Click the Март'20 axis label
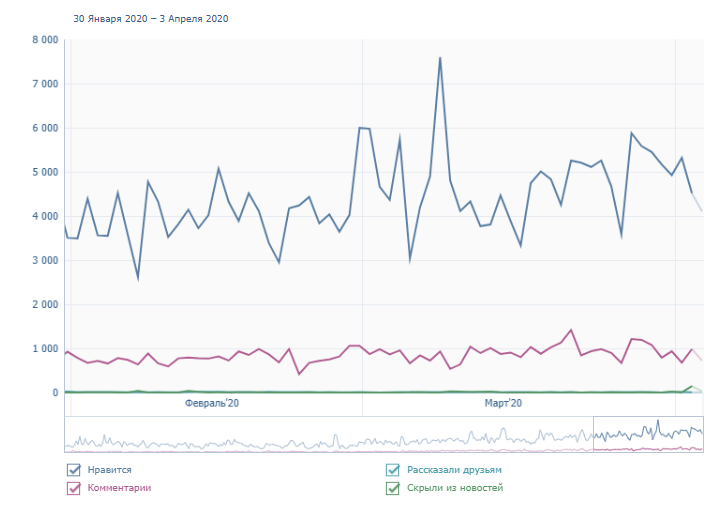727x514 pixels. tap(504, 403)
